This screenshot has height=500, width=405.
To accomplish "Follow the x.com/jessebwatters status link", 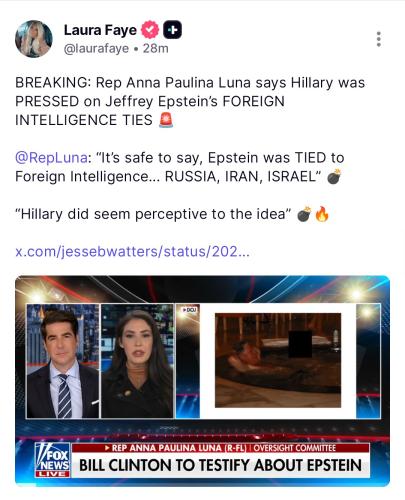I will click(x=132, y=251).
